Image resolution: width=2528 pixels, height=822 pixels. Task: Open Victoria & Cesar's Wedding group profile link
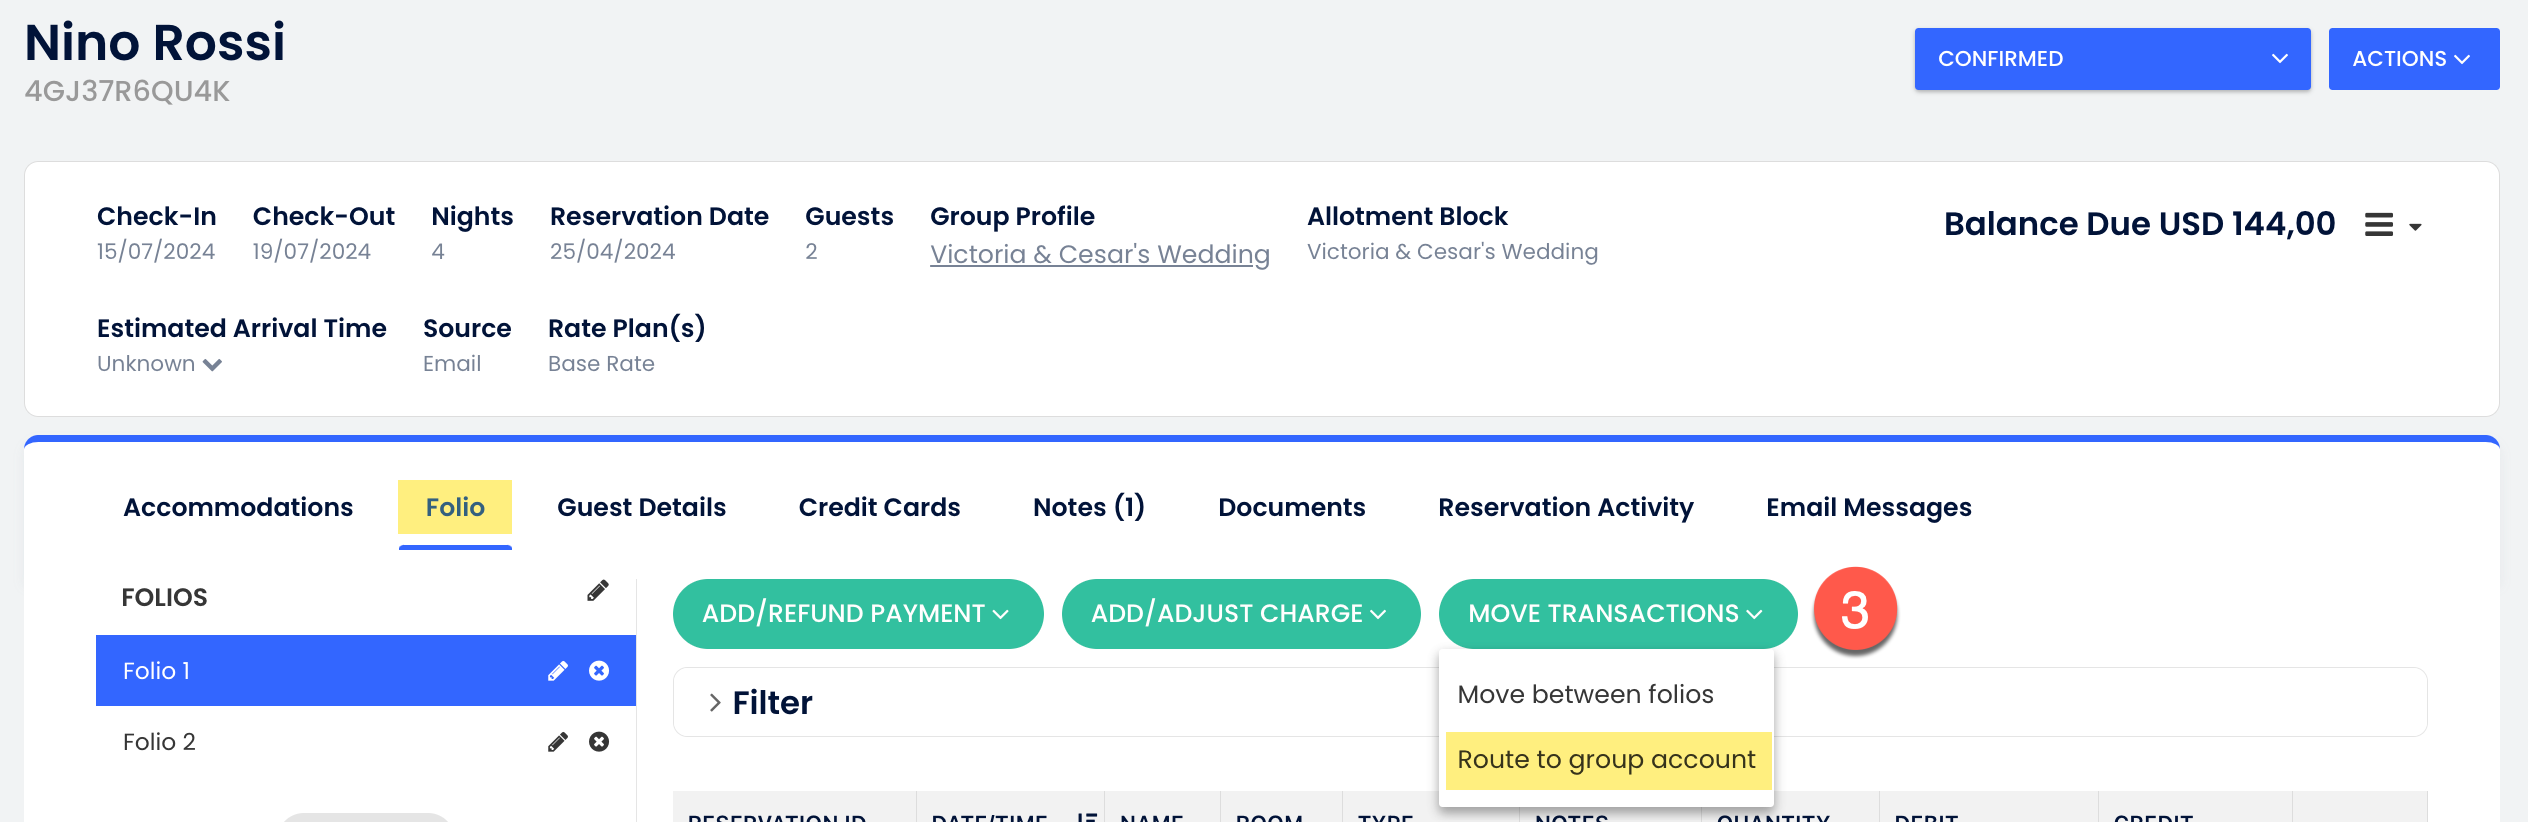point(1099,254)
